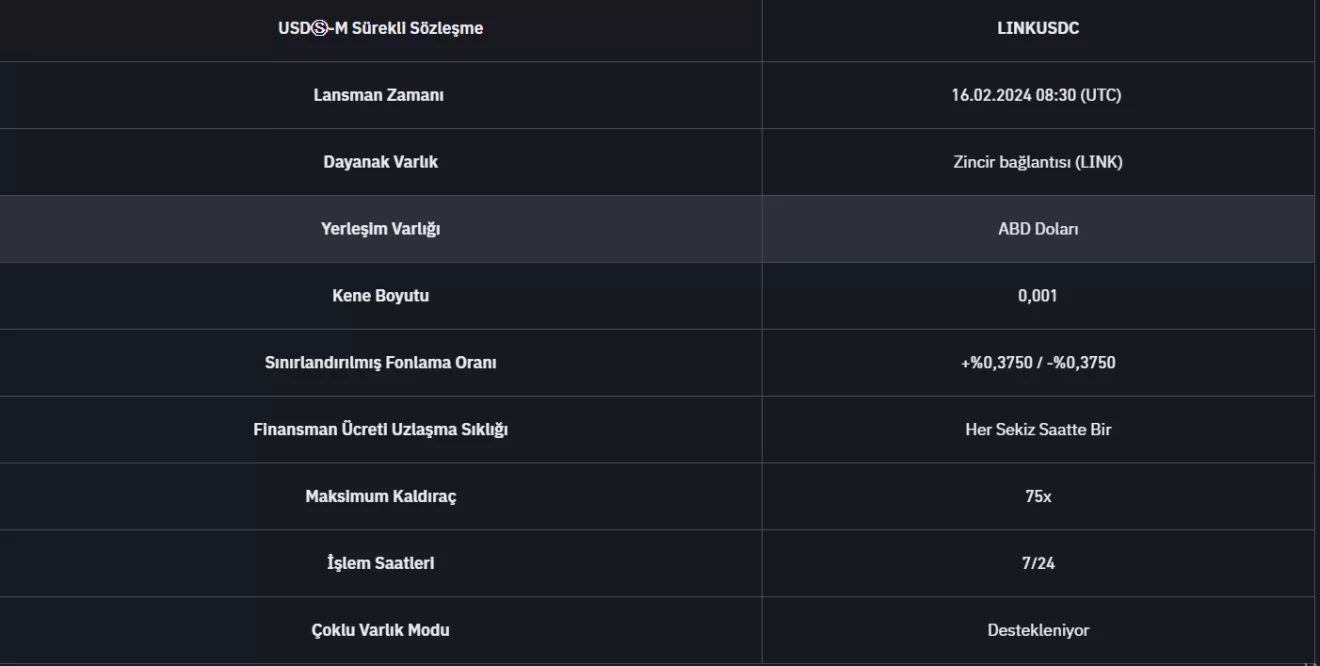Select the LINKUSDC contract cell

point(1038,28)
